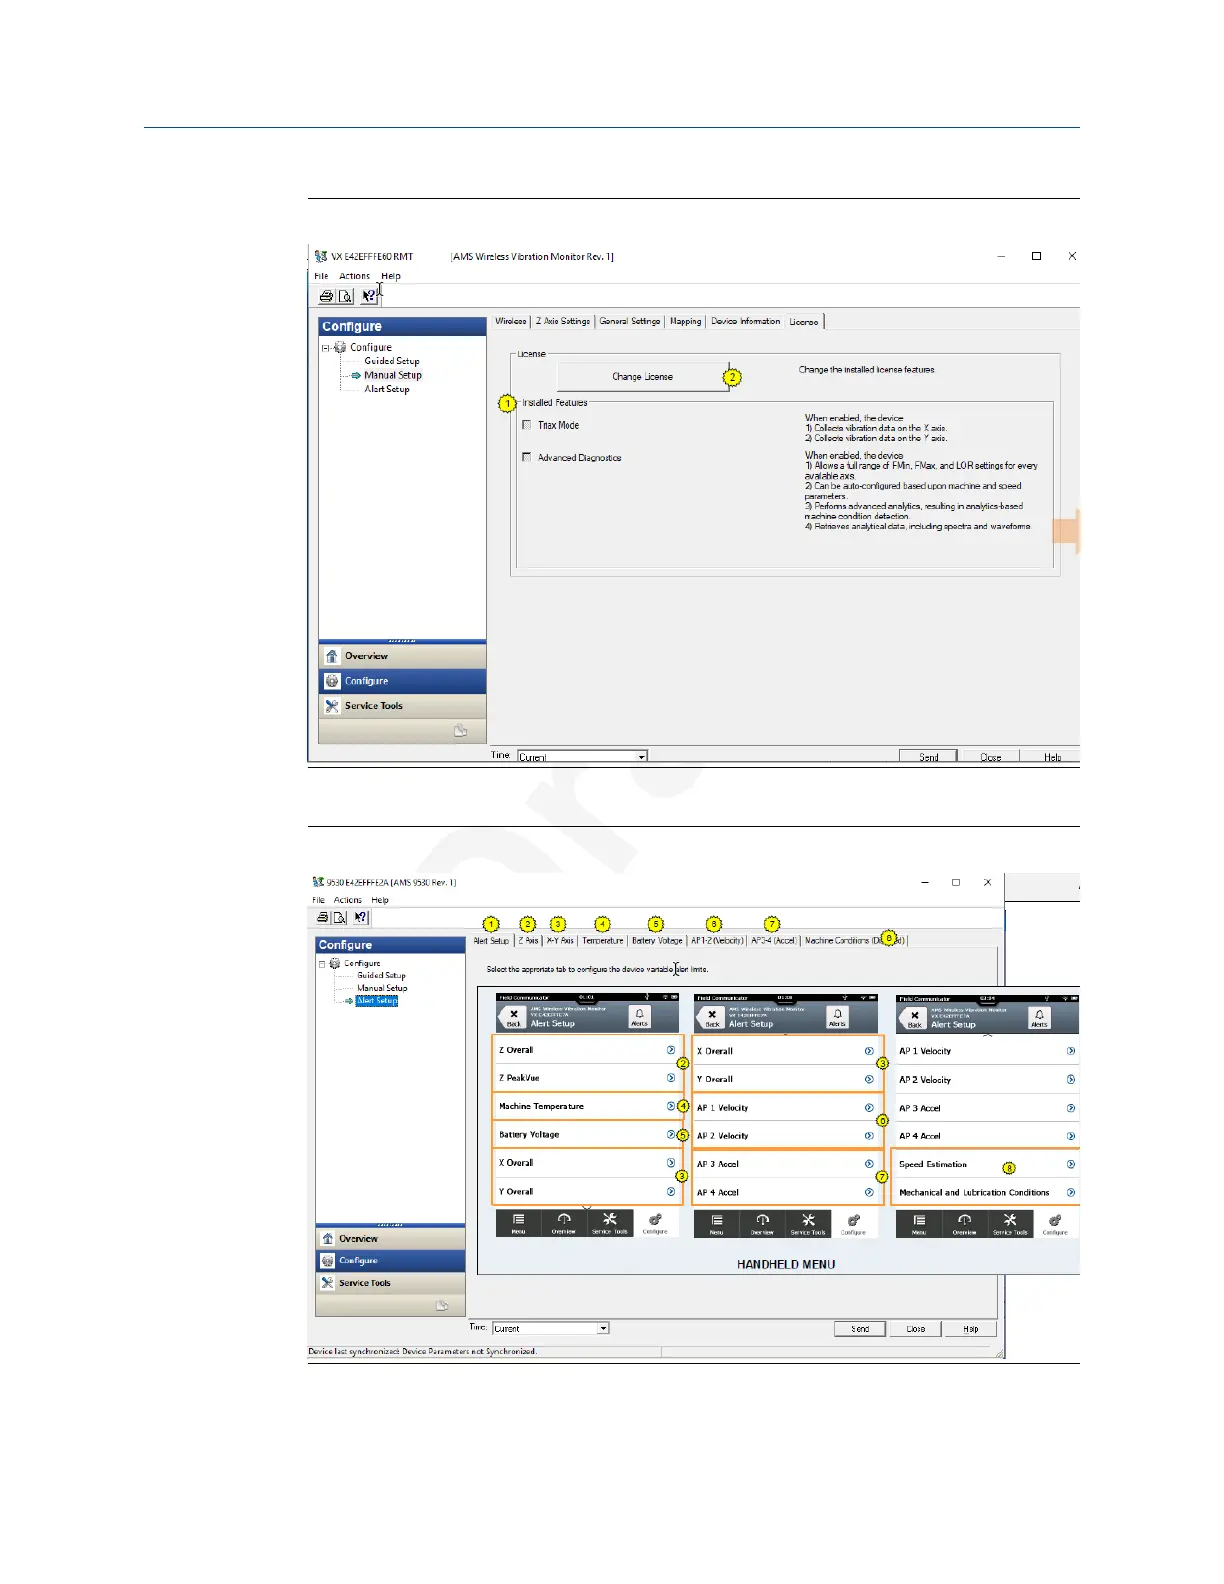The width and height of the screenshot is (1224, 1584).
Task: Open File menu in Vibration Monitor window
Action: pyautogui.click(x=321, y=276)
